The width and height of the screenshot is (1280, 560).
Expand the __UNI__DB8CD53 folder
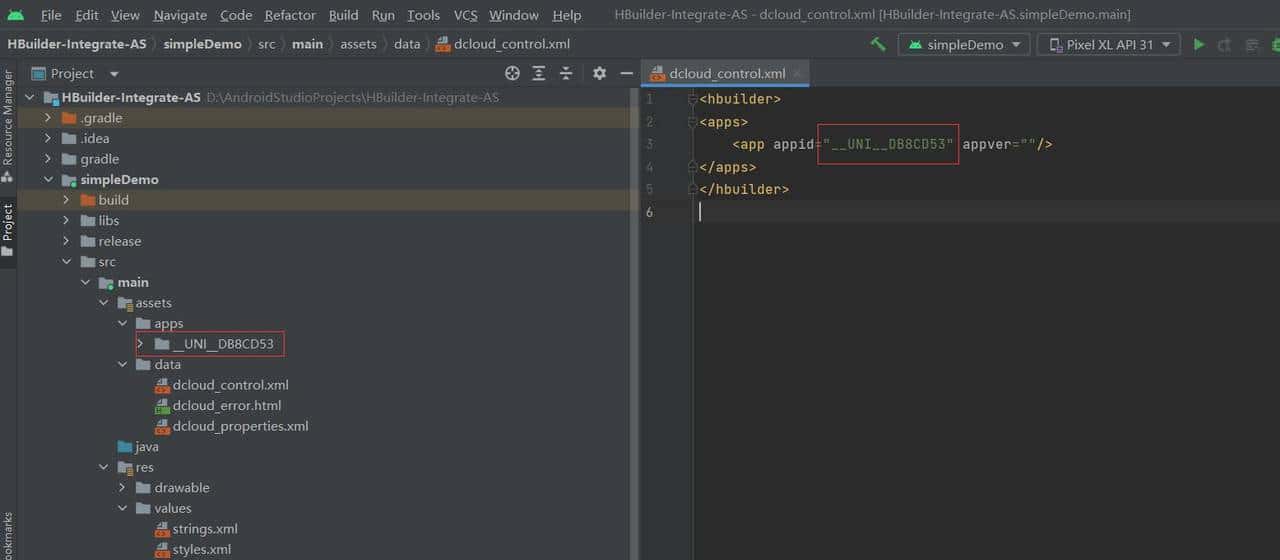[140, 344]
